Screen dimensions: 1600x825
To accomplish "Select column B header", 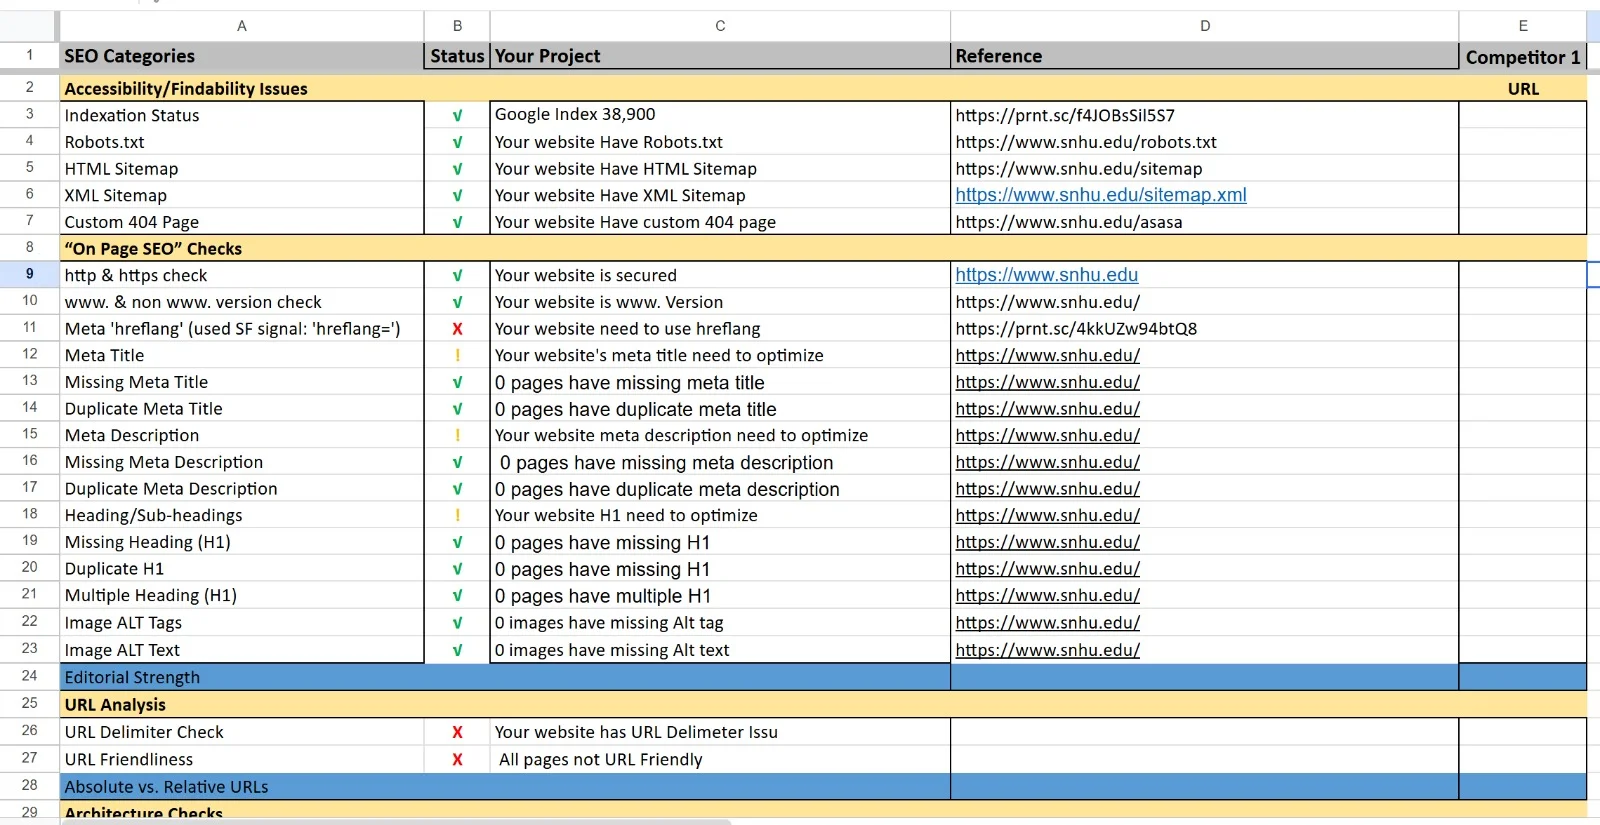I will click(457, 26).
